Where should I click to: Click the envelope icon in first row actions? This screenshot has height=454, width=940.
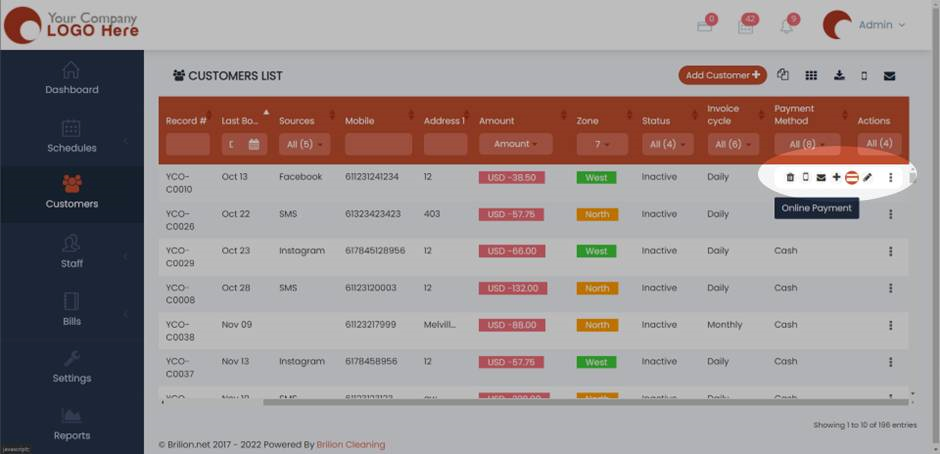[821, 177]
